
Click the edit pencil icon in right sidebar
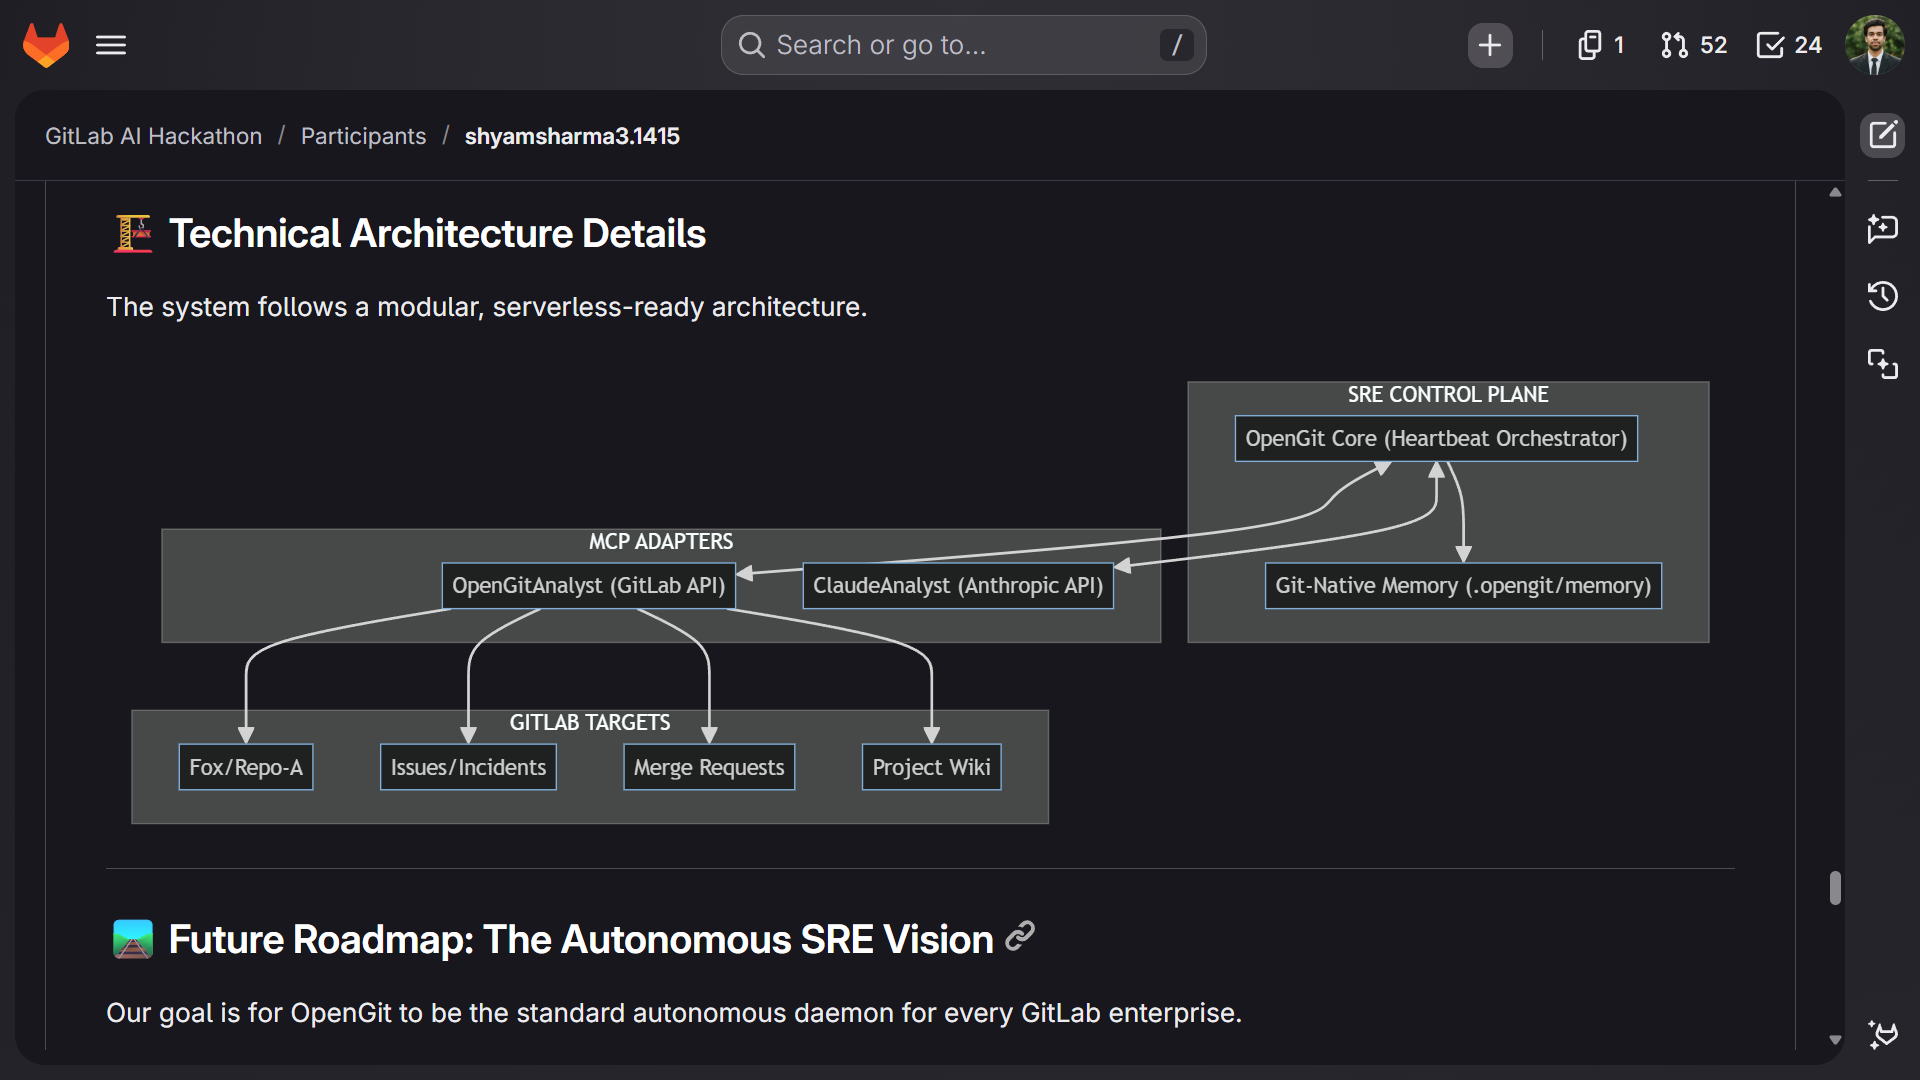pyautogui.click(x=1882, y=135)
